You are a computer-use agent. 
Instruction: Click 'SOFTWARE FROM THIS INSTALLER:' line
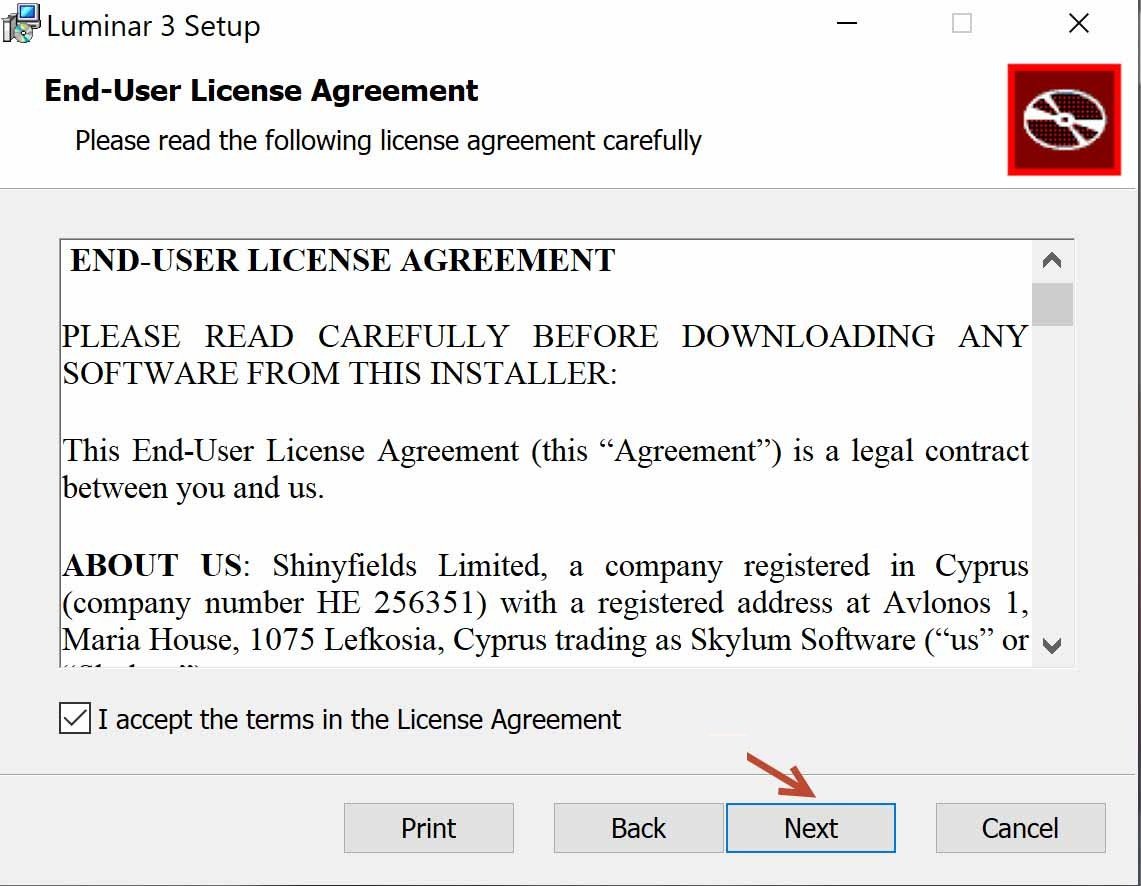[x=339, y=374]
